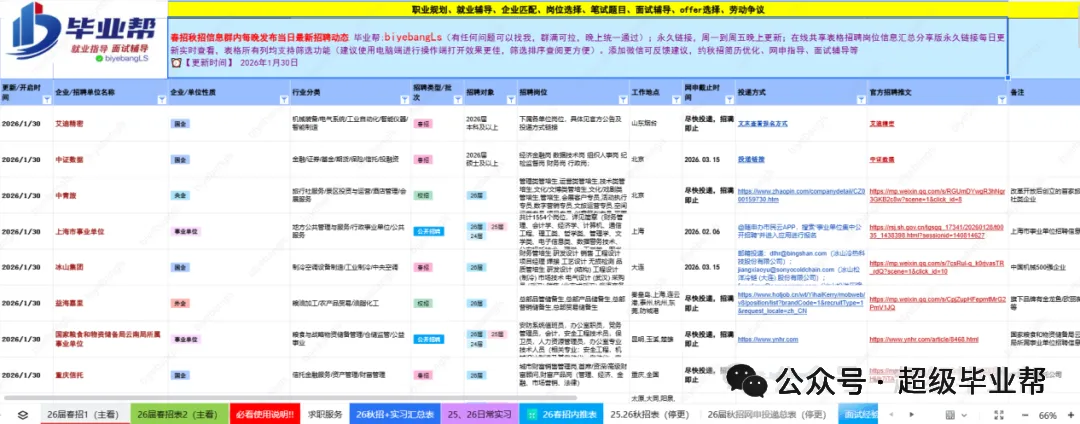Image resolution: width=1080 pixels, height=424 pixels.
Task: Zoom in with the plus icon
Action: pyautogui.click(x=1070, y=415)
